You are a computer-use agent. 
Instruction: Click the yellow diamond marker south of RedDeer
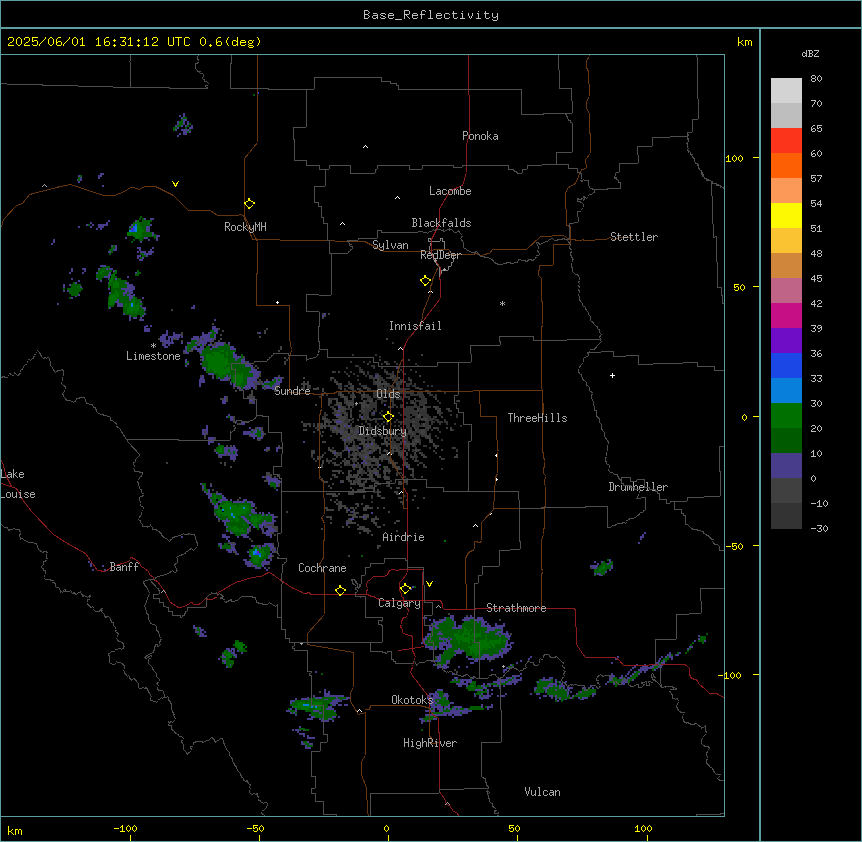[x=426, y=281]
